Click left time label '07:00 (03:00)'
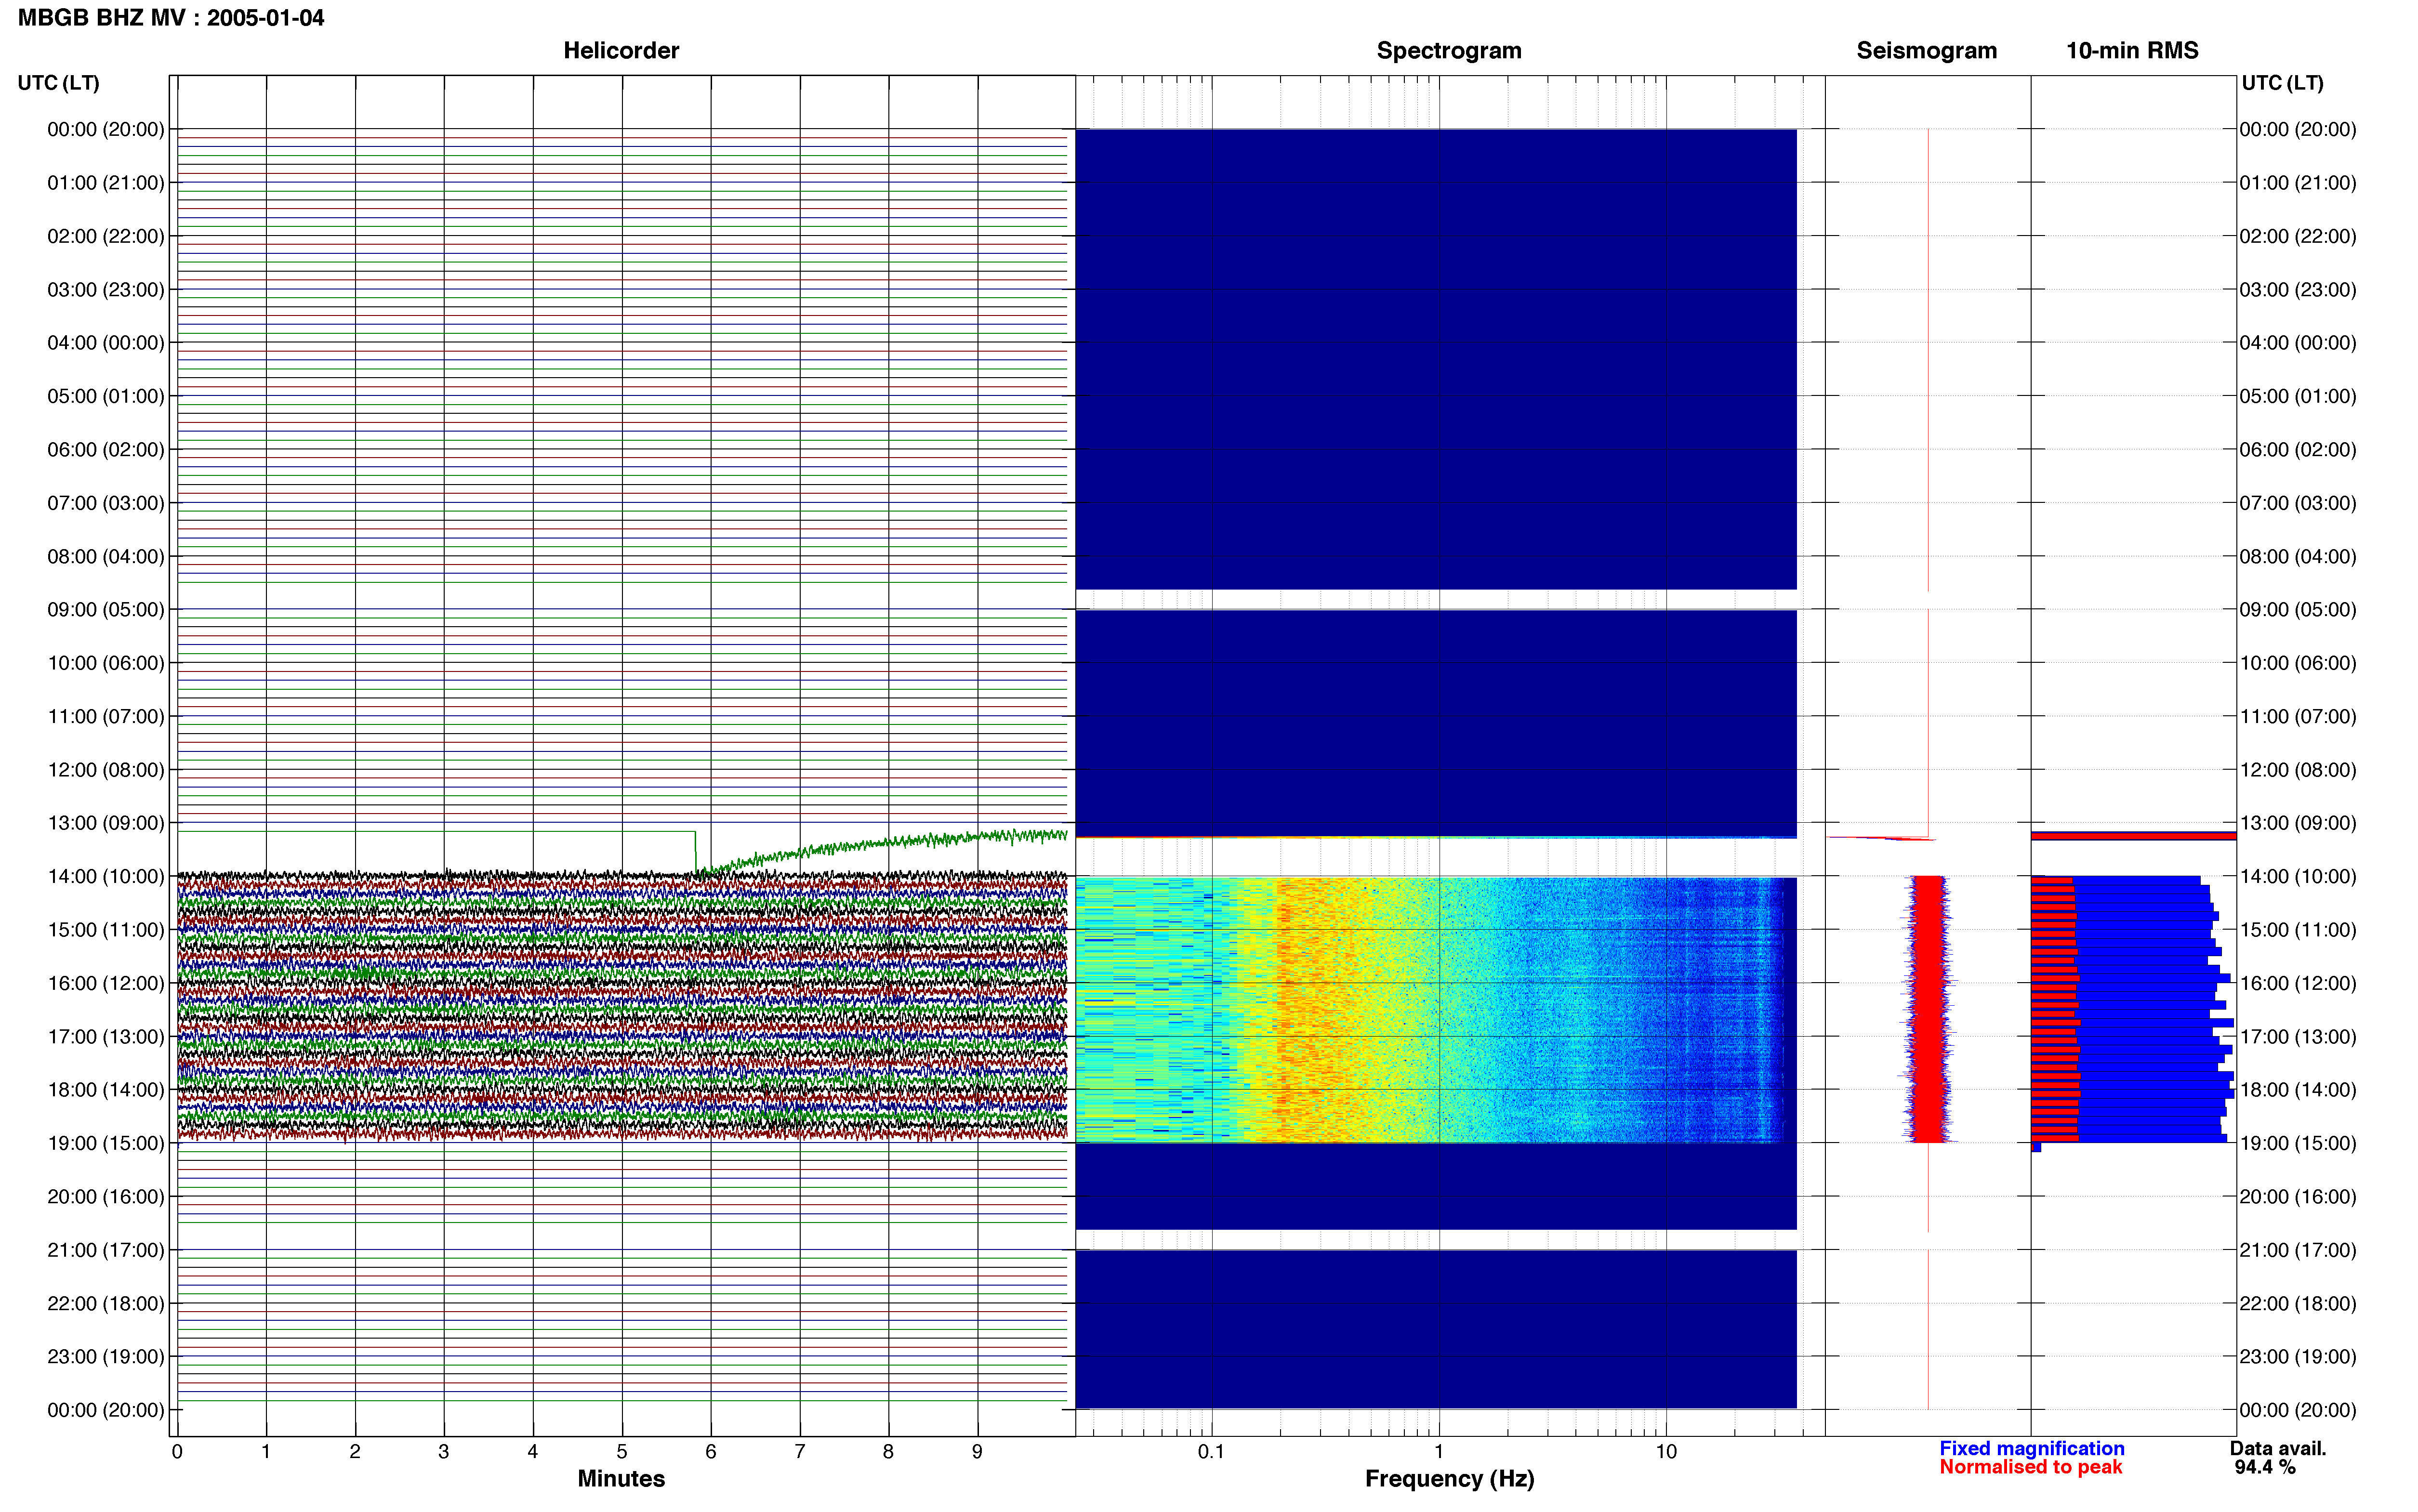2418x1512 pixels. point(106,503)
